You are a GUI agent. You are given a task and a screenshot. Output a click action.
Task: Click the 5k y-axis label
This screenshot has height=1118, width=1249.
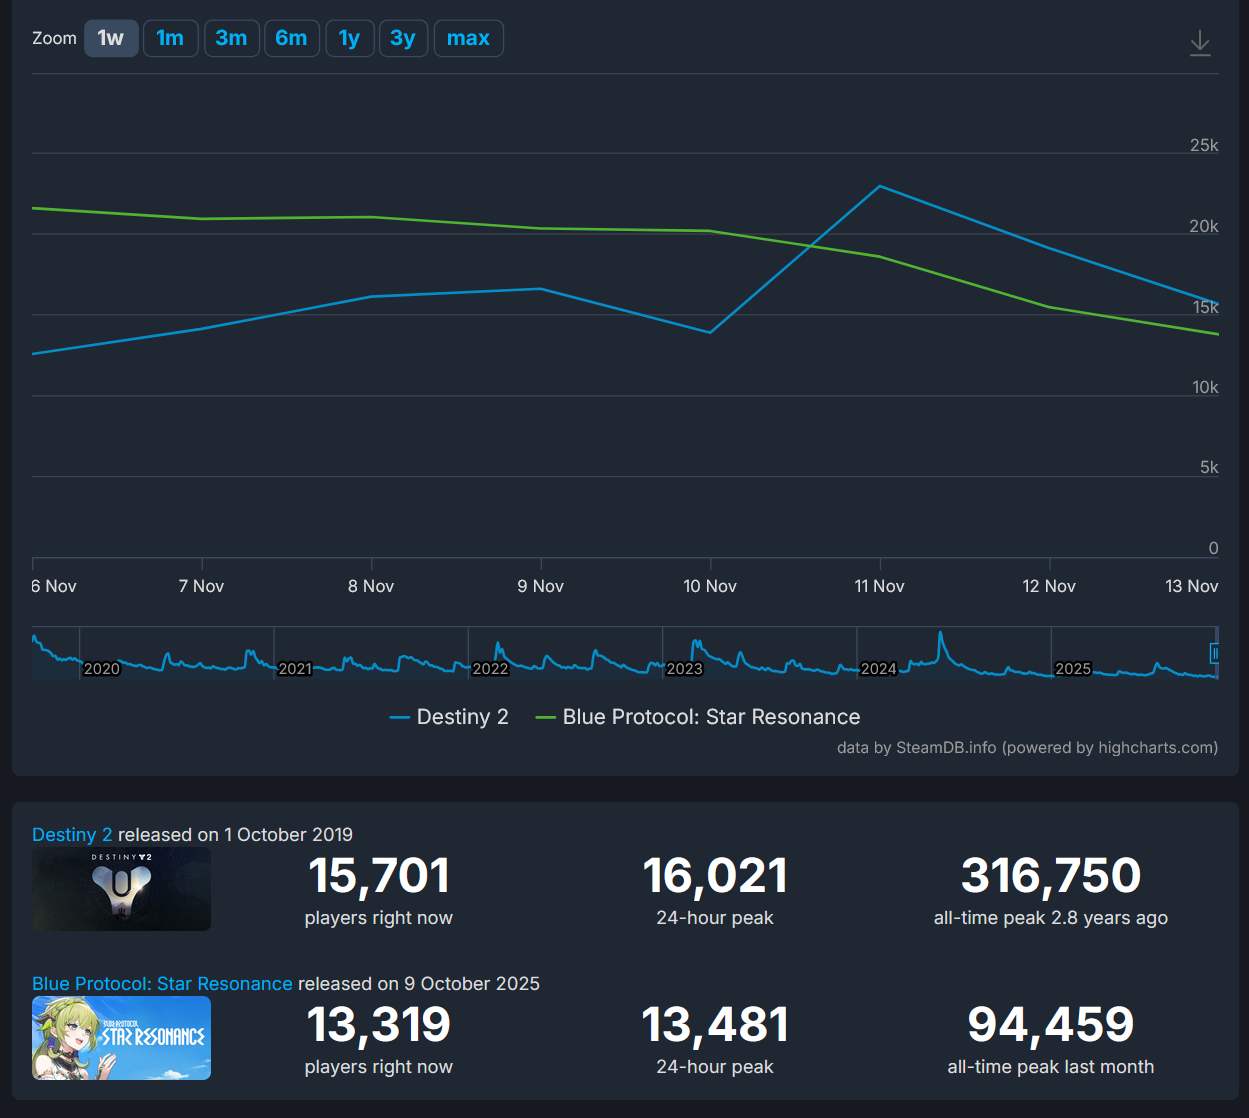tap(1209, 467)
